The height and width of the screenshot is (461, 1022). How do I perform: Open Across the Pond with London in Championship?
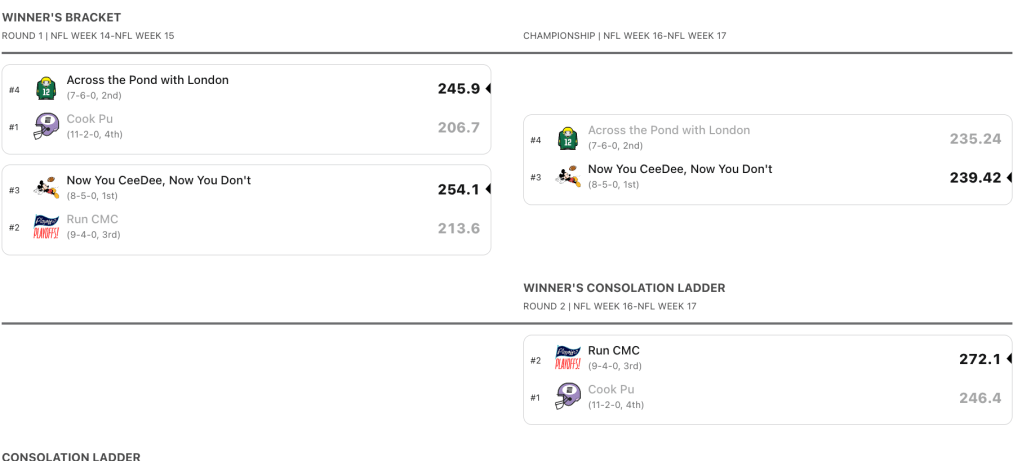click(668, 130)
